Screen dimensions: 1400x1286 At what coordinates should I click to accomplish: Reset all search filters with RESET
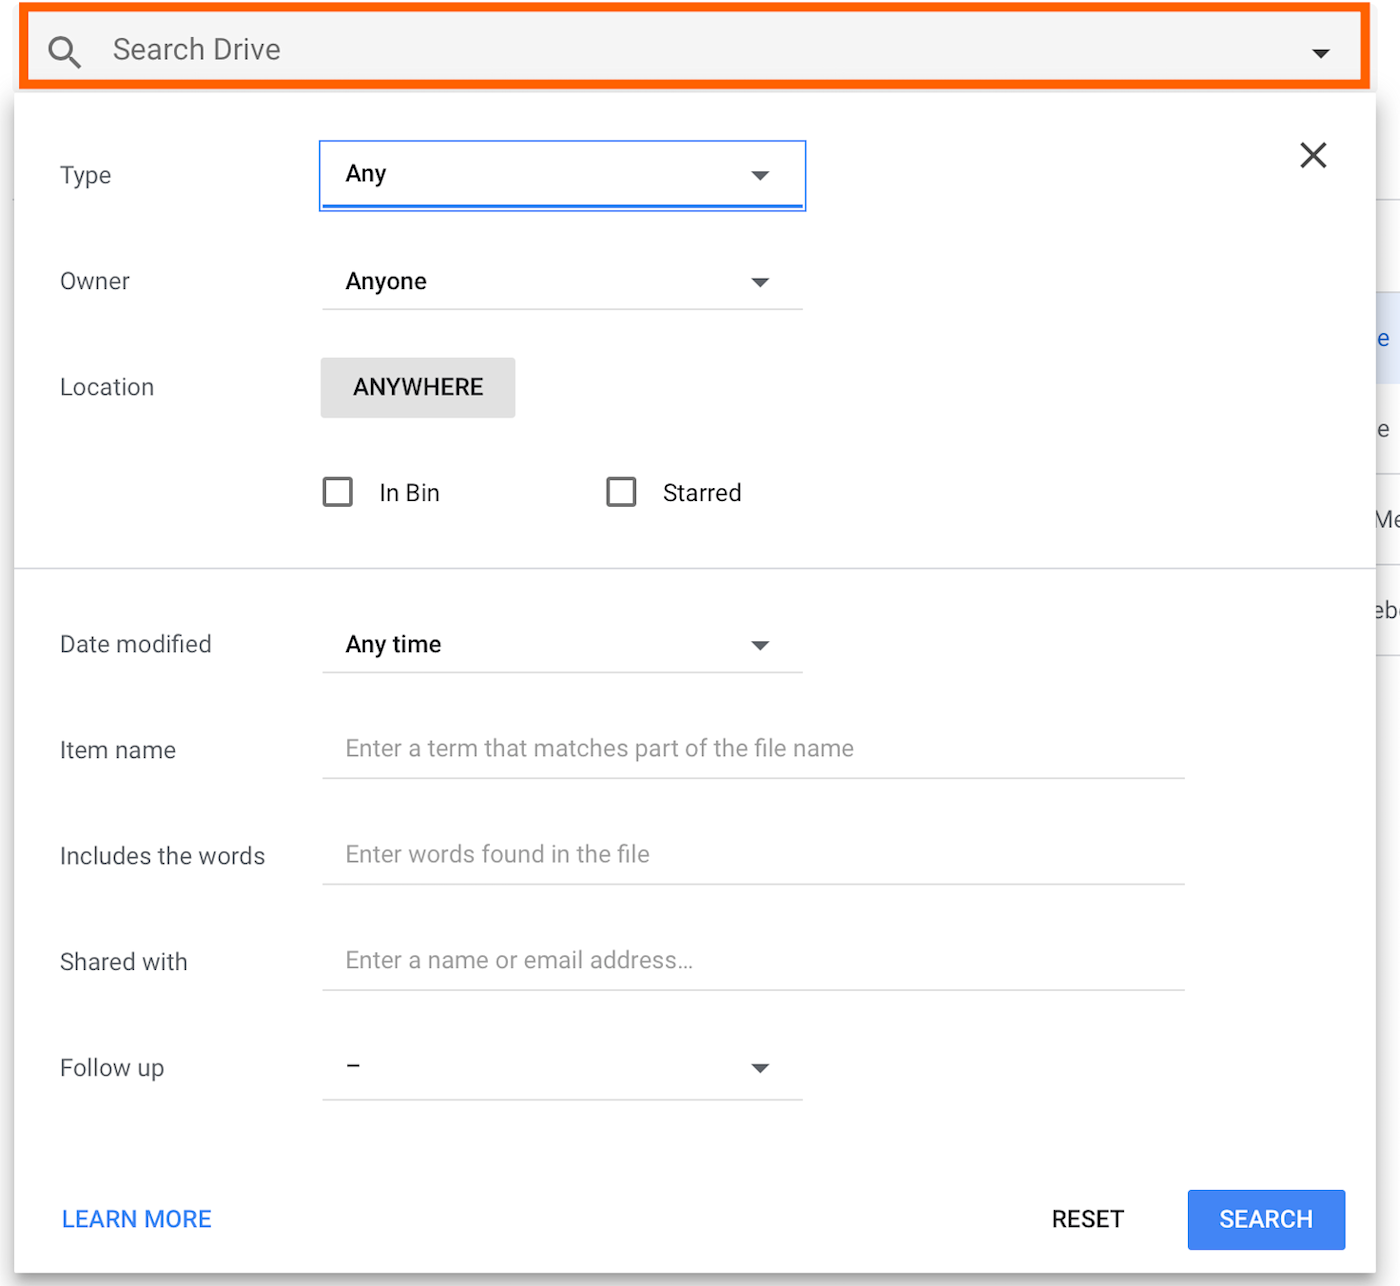[x=1087, y=1219]
